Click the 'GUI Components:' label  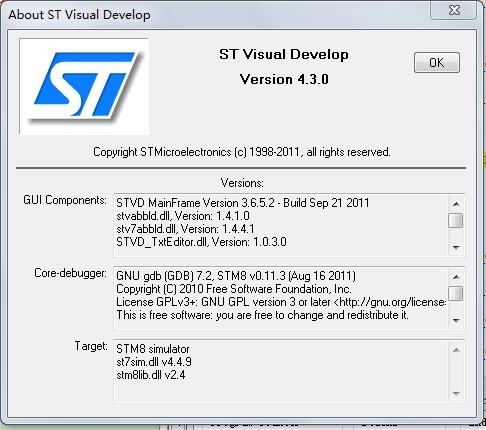point(65,200)
